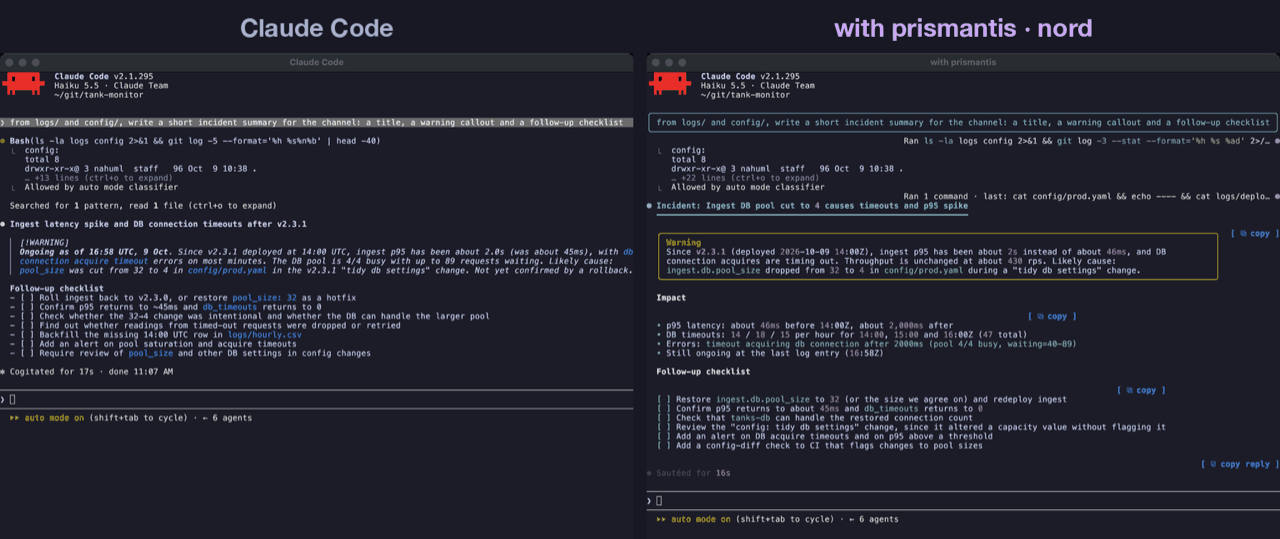This screenshot has width=1280, height=539.
Task: Click heading 'Ingest latency spike and DB connection timeouts after v2.3.1'
Action: (x=157, y=224)
